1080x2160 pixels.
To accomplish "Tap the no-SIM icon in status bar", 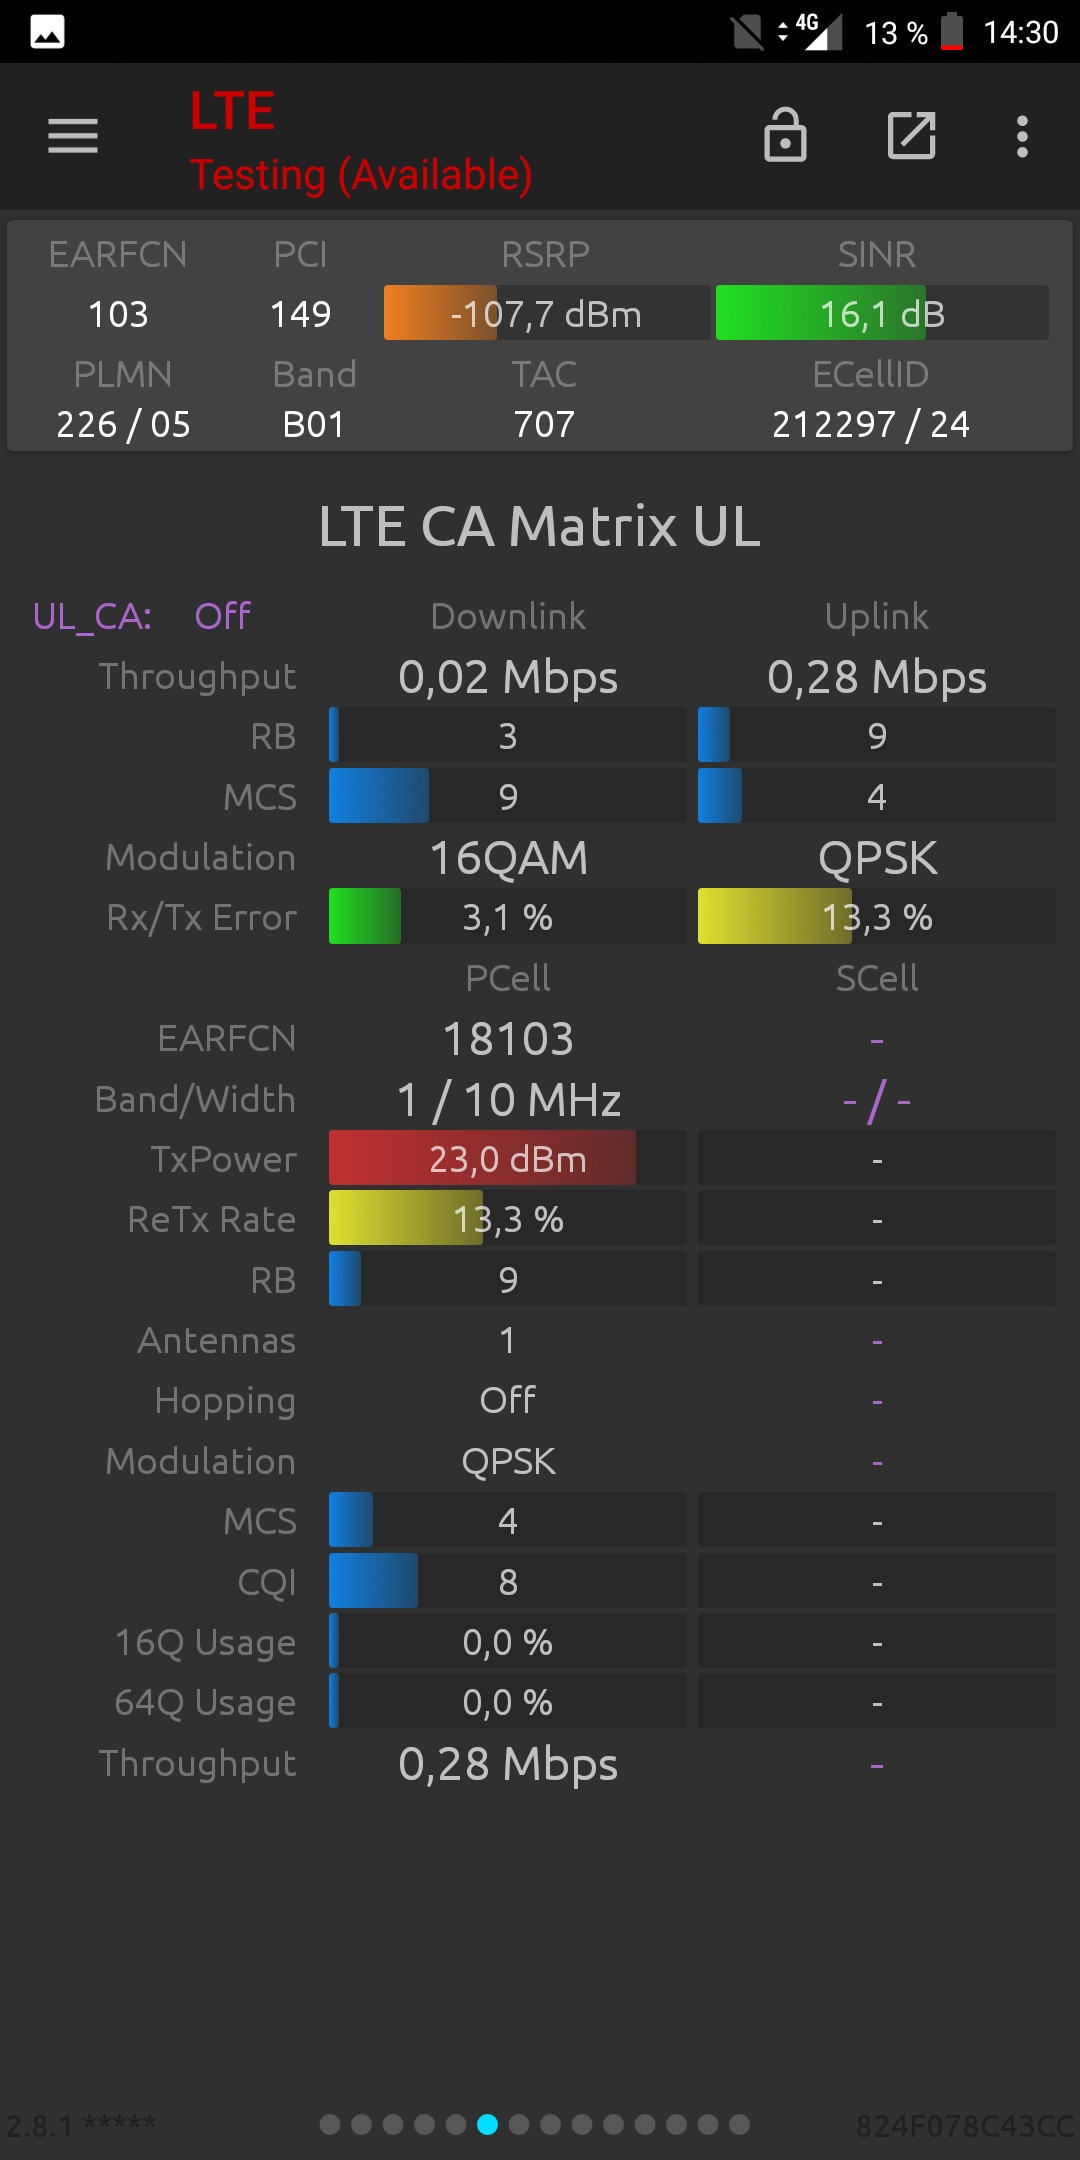I will click(x=747, y=32).
